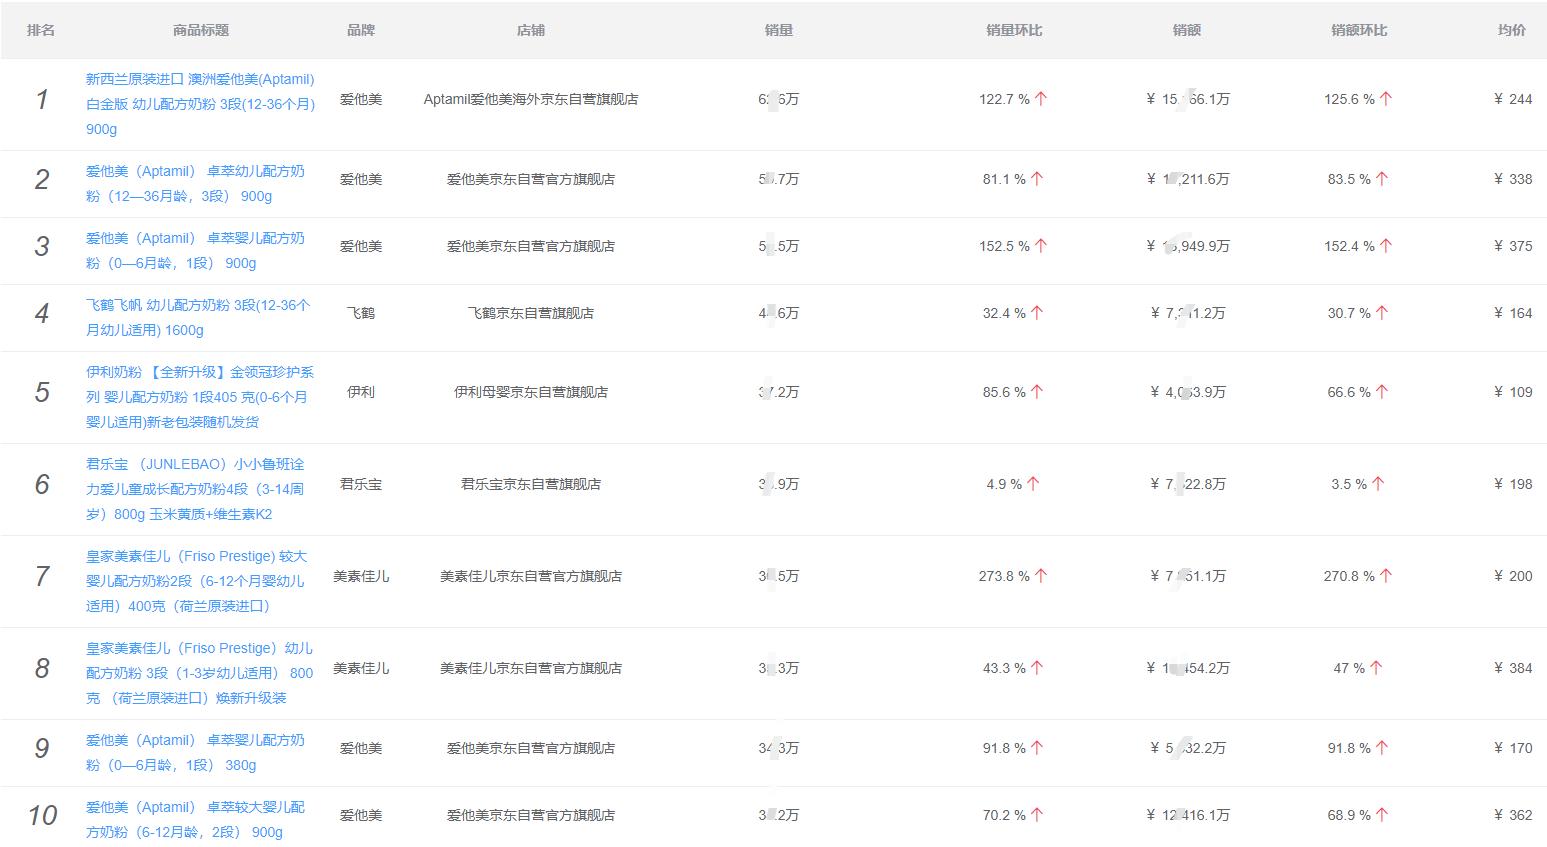Image resolution: width=1547 pixels, height=847 pixels.
Task: Open the 爱他美卓萃幼儿配方奶粉 3段 link
Action: [198, 183]
